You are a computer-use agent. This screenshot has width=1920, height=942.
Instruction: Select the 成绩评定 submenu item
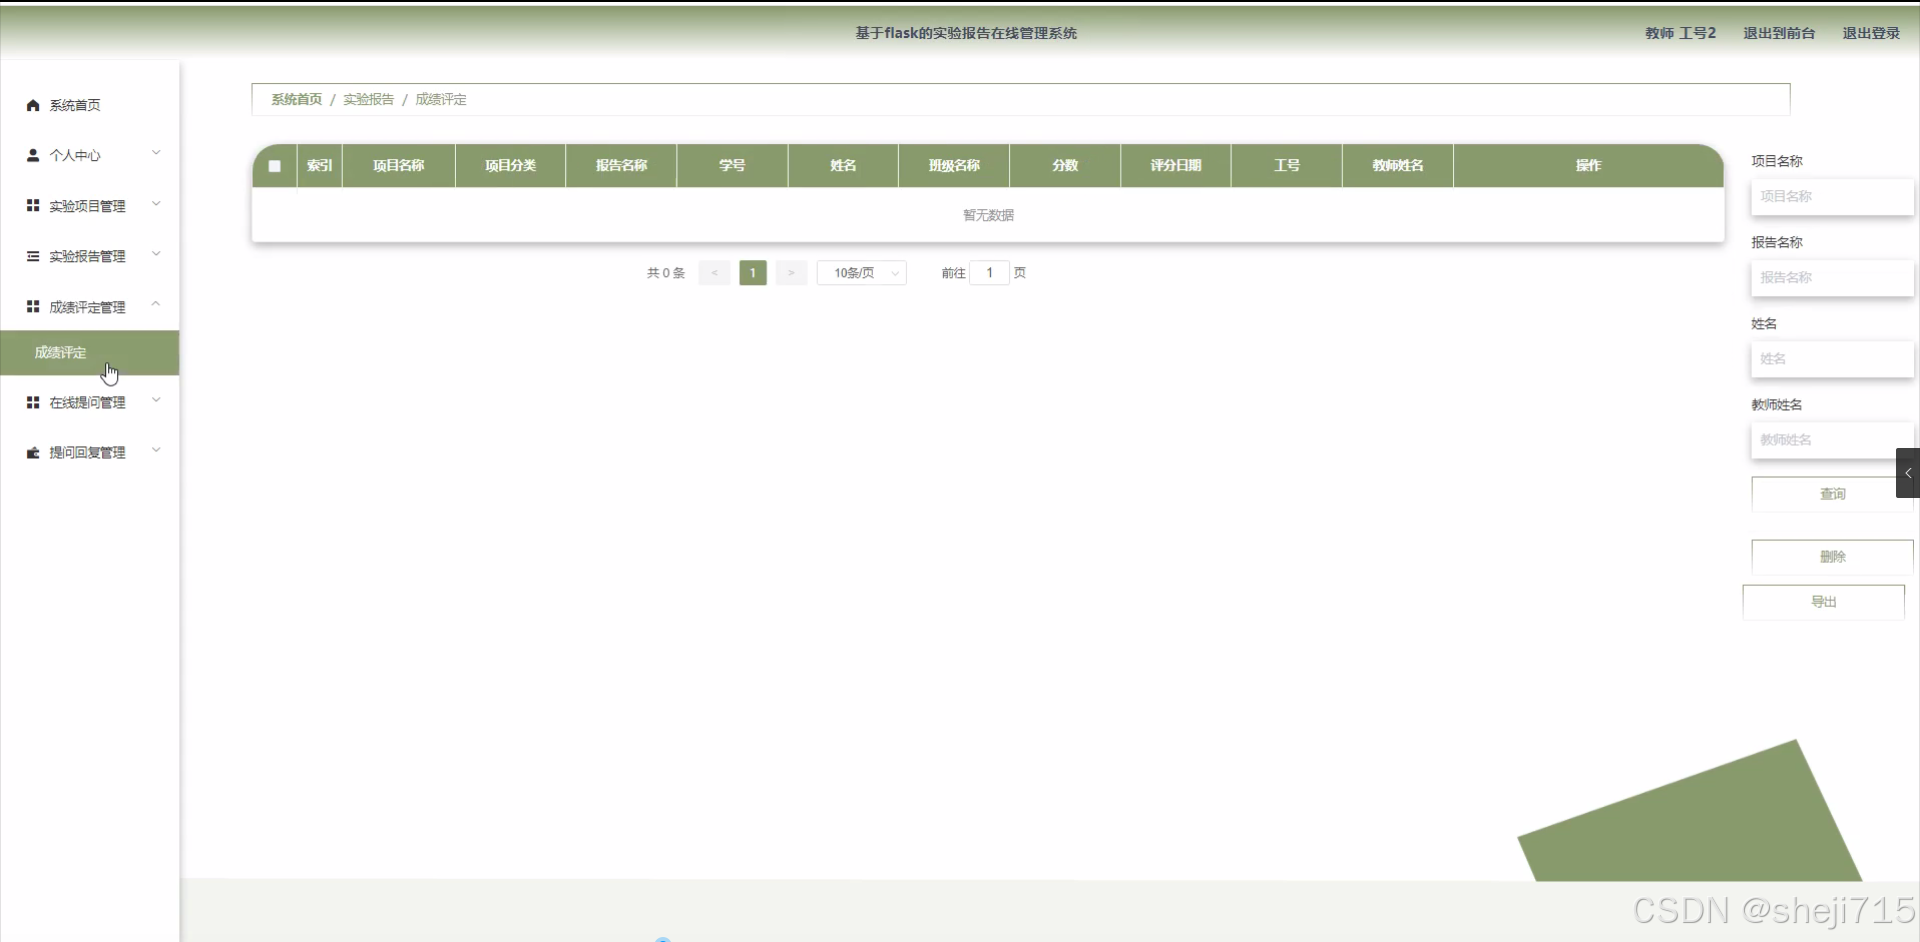coord(90,353)
